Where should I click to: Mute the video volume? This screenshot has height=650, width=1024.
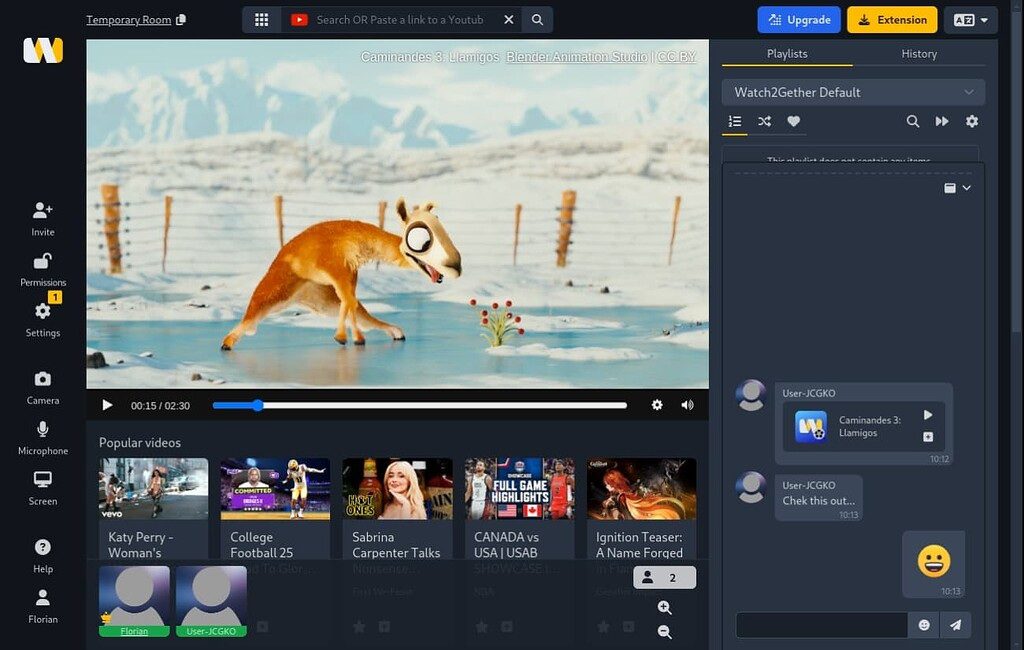(x=687, y=405)
